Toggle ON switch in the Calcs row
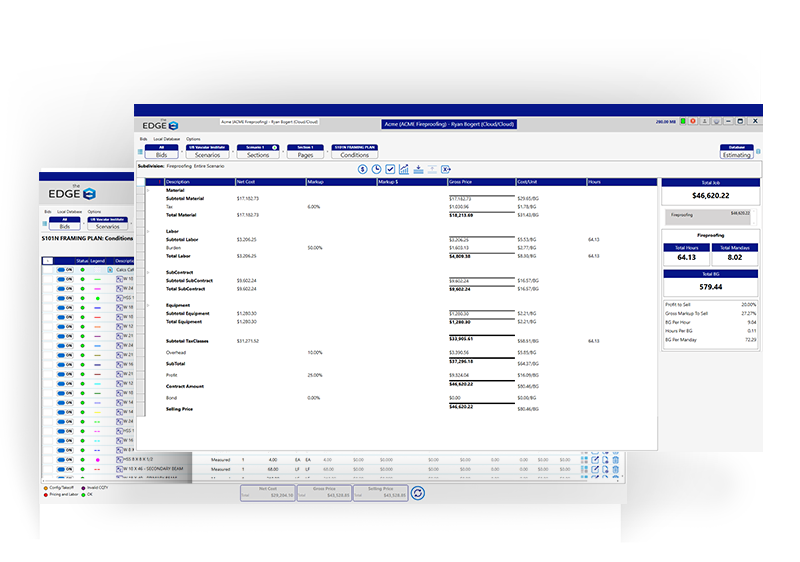 pos(65,269)
